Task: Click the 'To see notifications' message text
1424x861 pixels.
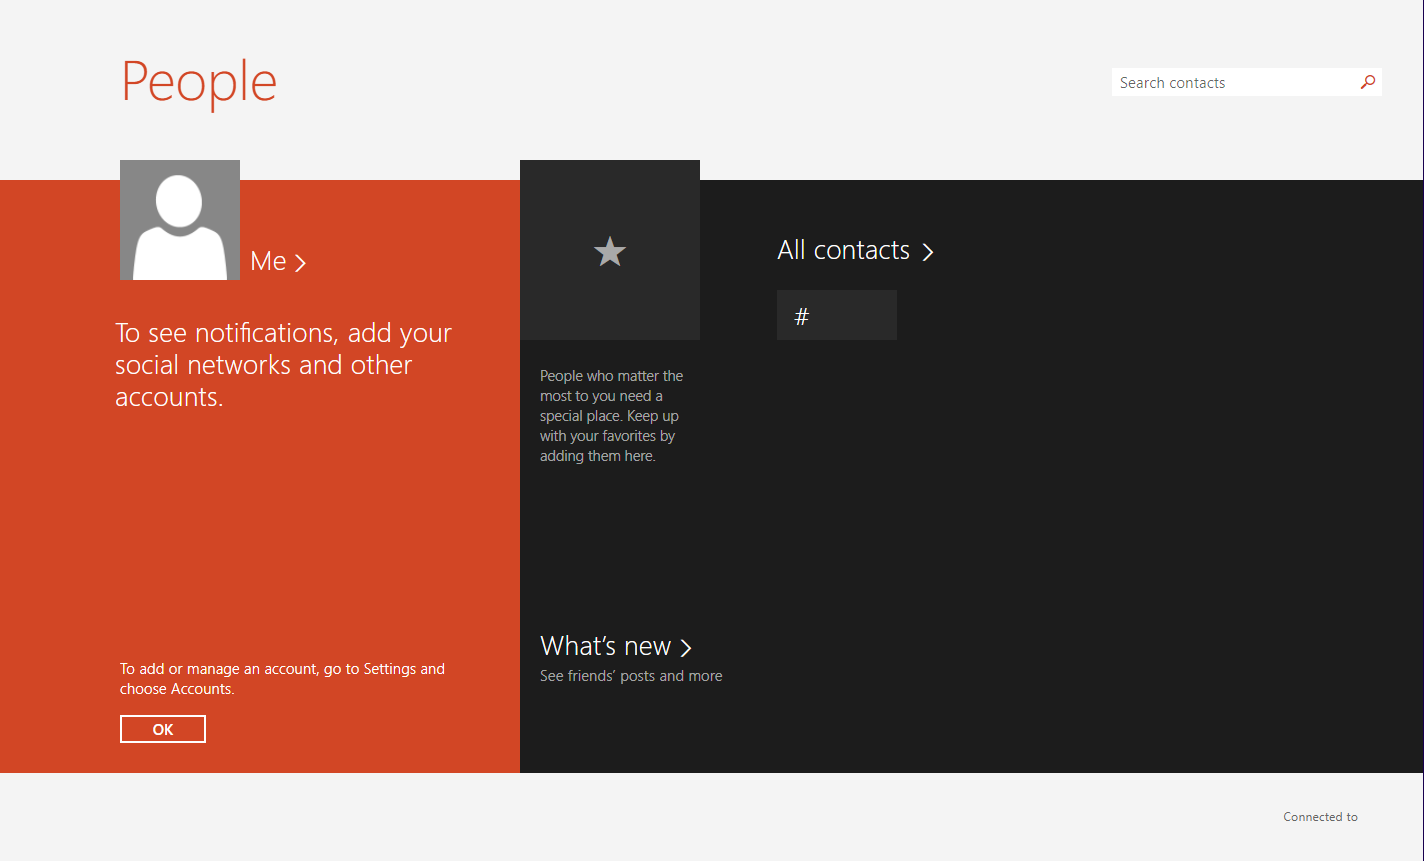Action: coord(283,364)
